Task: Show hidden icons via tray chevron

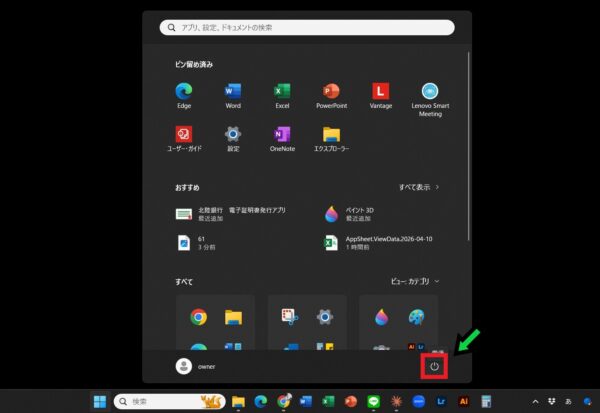Action: [x=535, y=402]
